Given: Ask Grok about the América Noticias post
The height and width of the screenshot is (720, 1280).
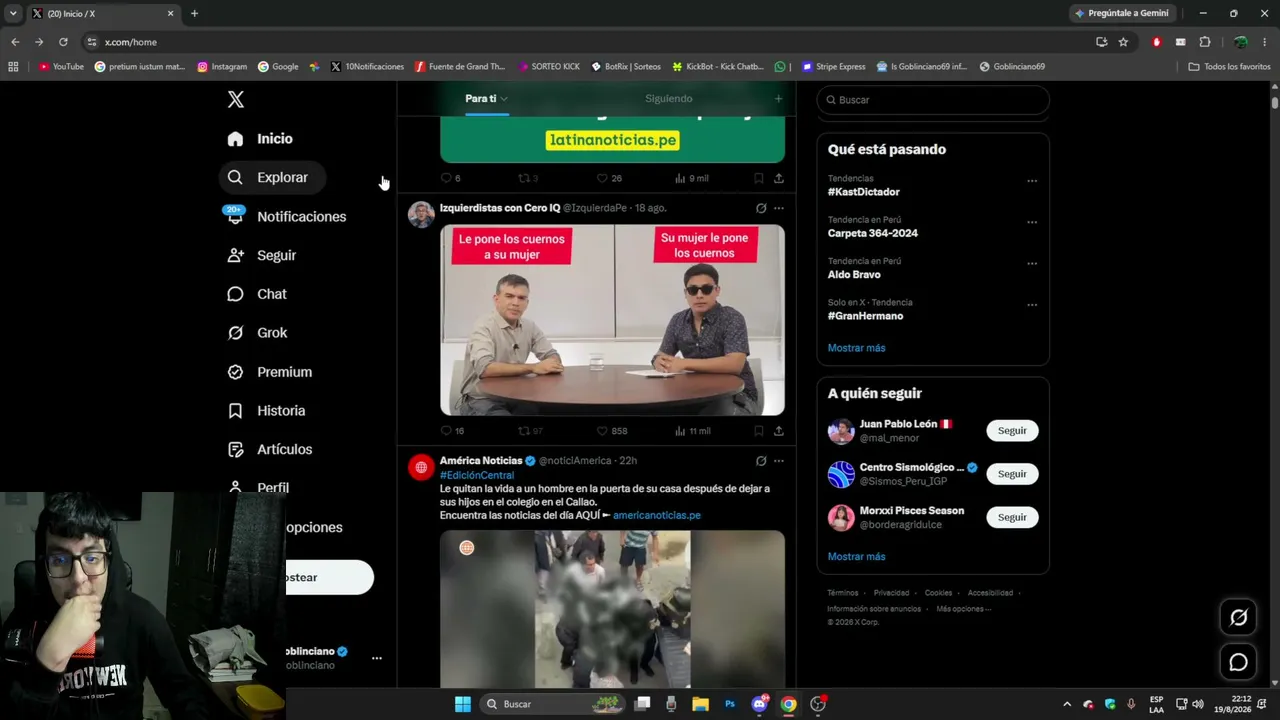Looking at the screenshot, I should pos(761,461).
